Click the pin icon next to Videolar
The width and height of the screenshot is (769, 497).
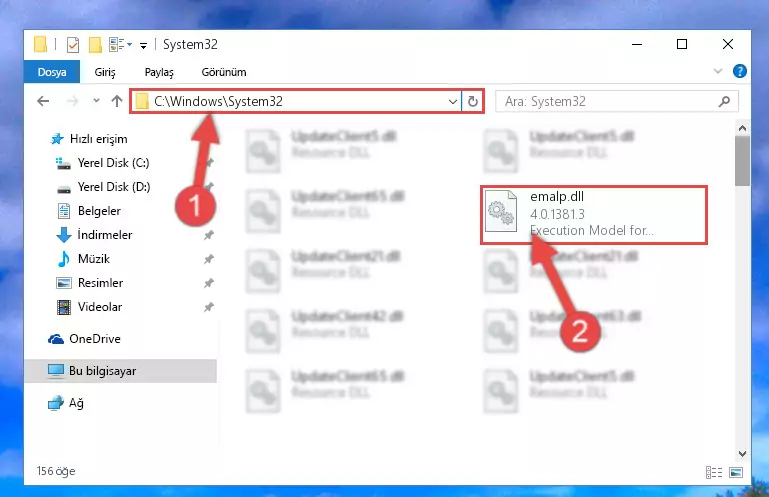(x=208, y=307)
